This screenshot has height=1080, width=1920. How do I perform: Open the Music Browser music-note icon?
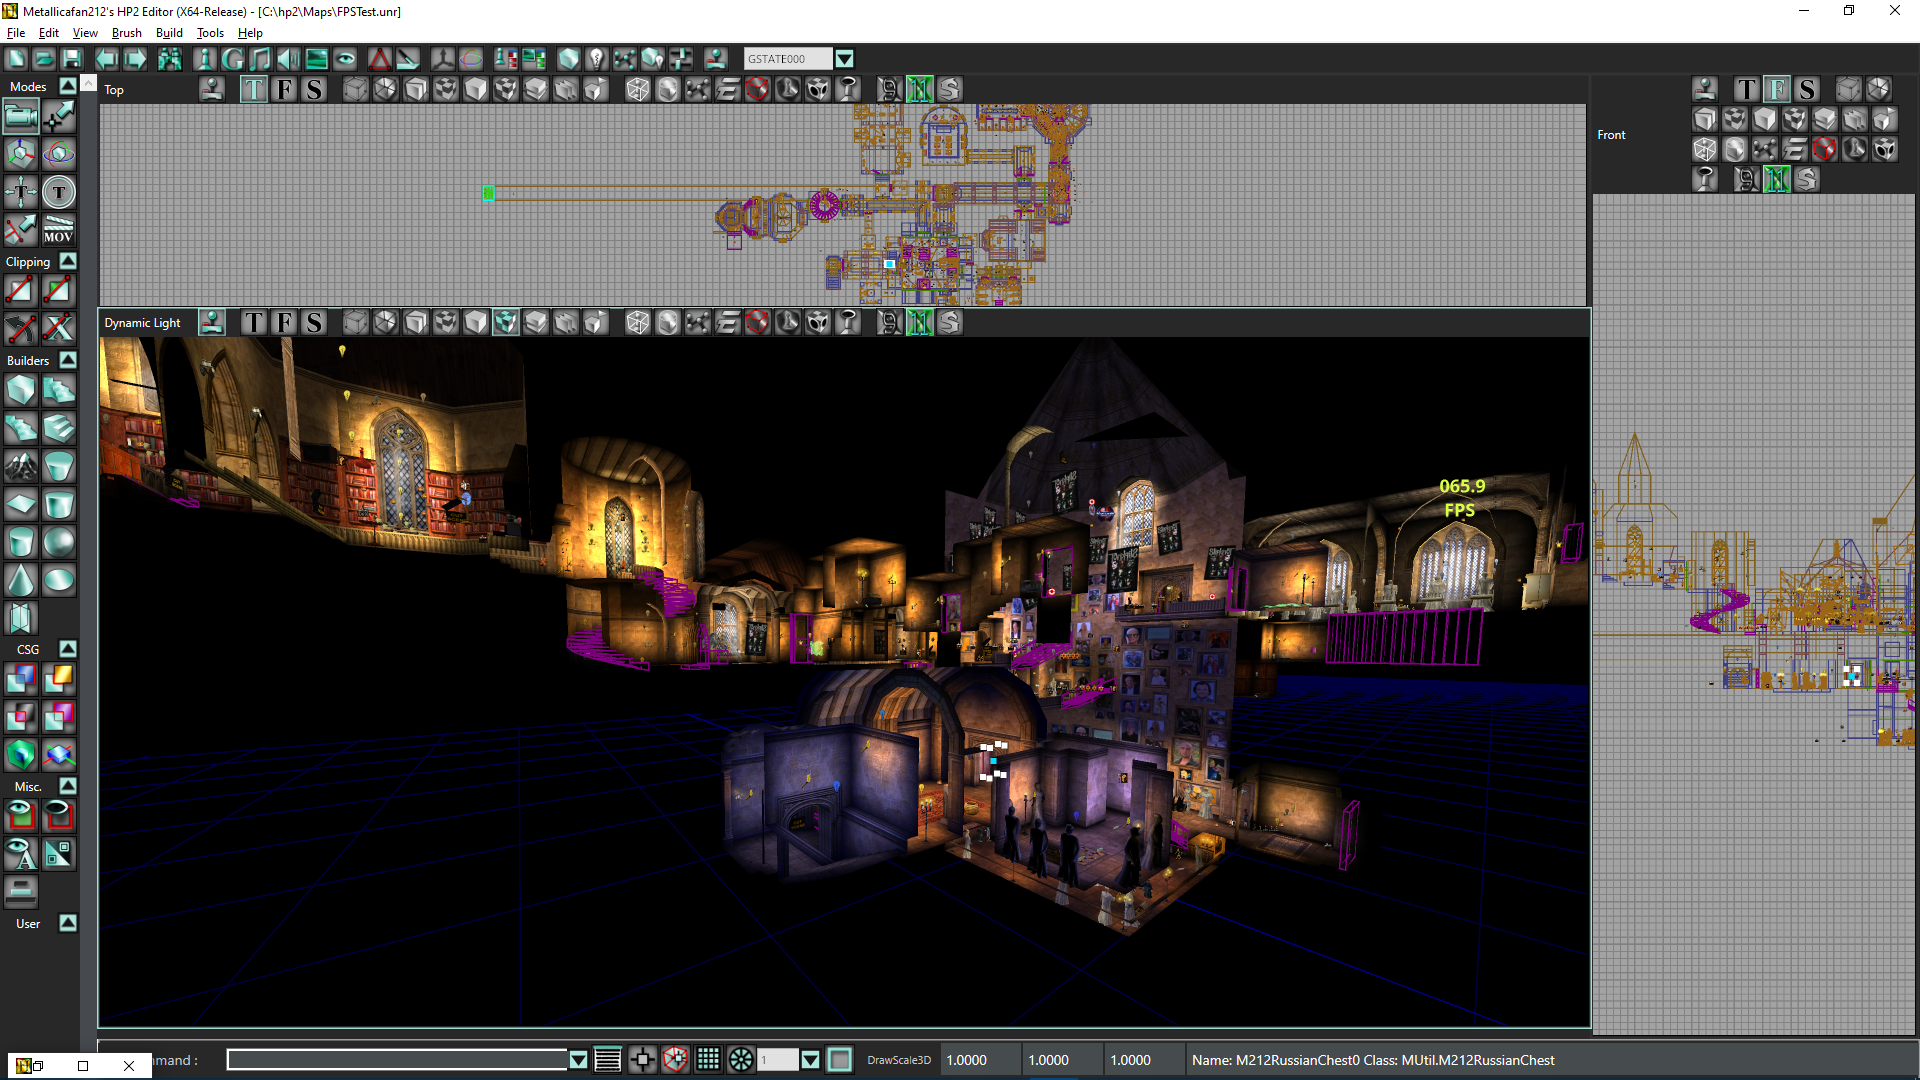point(260,58)
